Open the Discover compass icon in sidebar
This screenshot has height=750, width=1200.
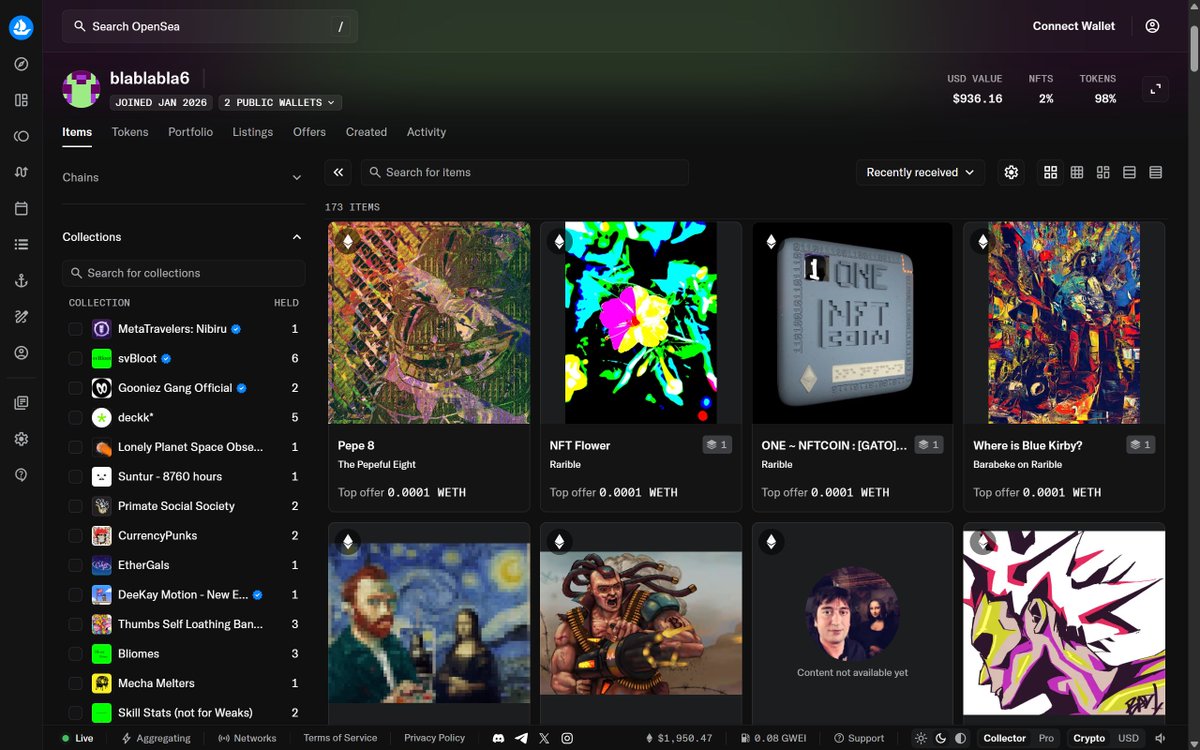coord(21,64)
